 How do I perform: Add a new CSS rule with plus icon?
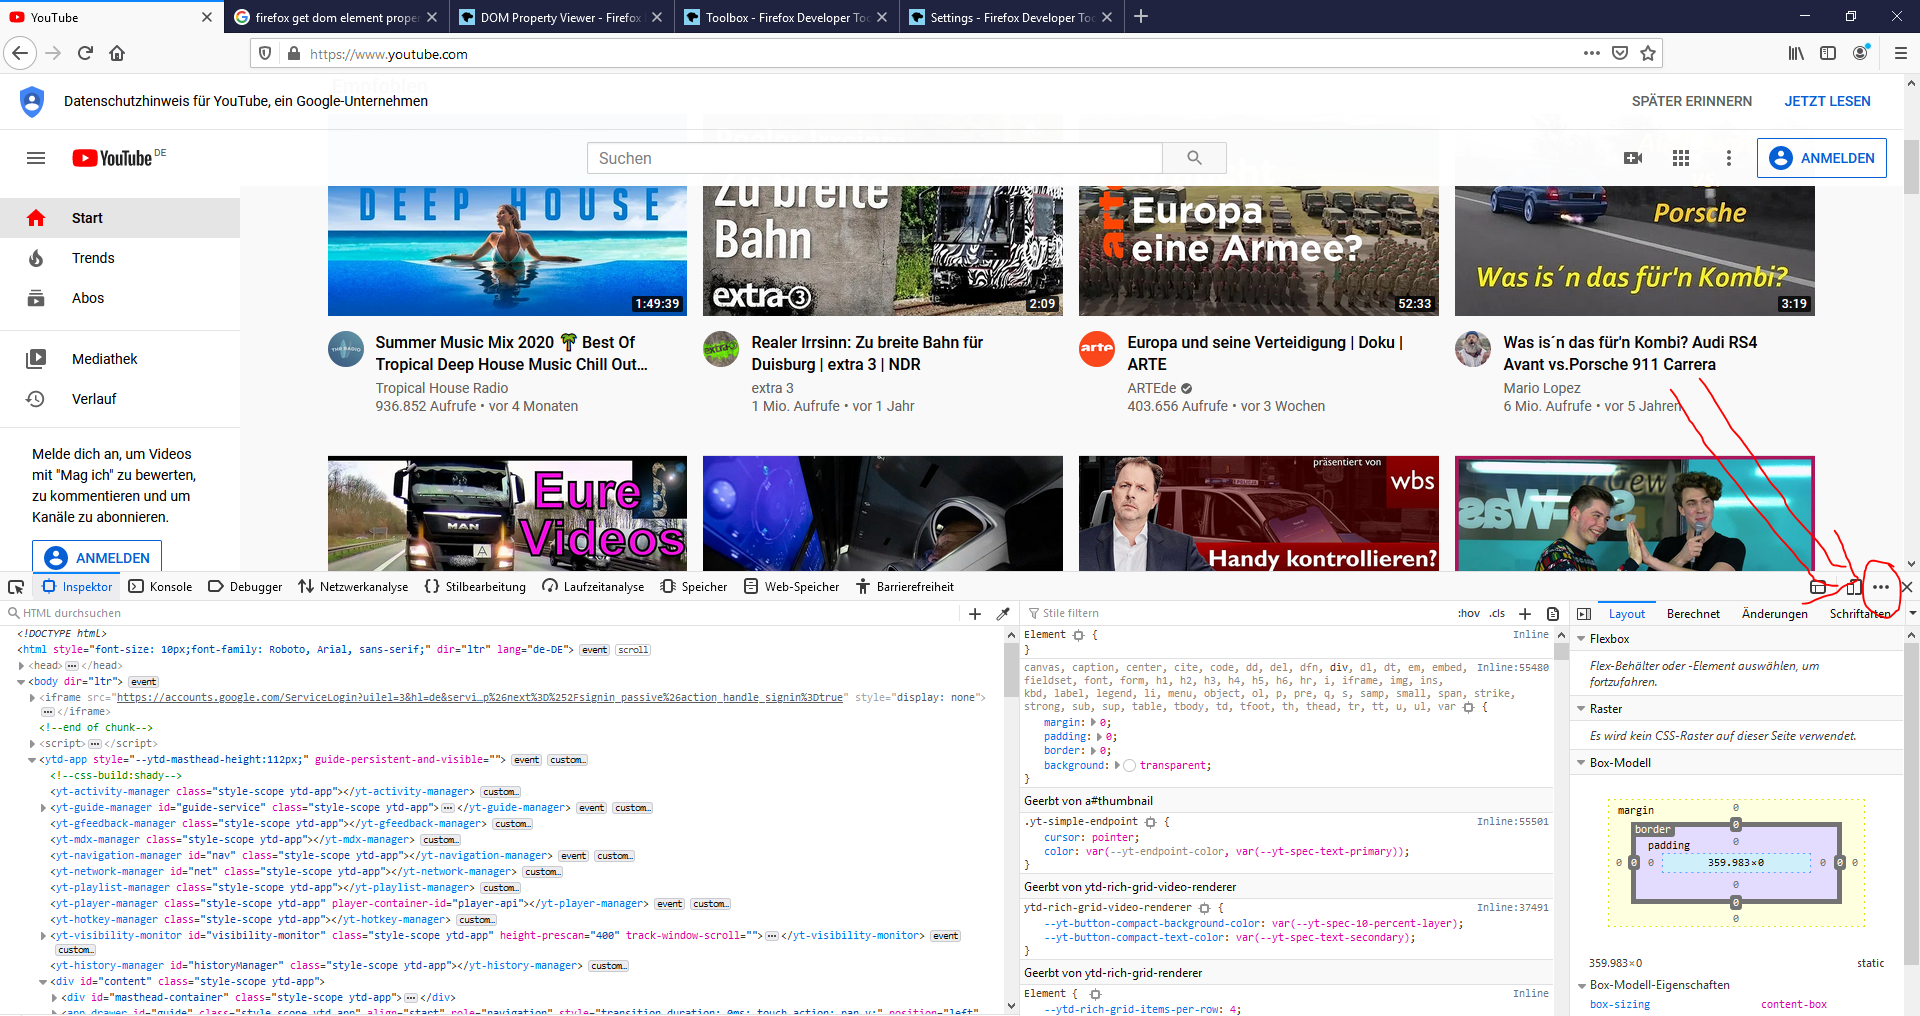pyautogui.click(x=1525, y=614)
